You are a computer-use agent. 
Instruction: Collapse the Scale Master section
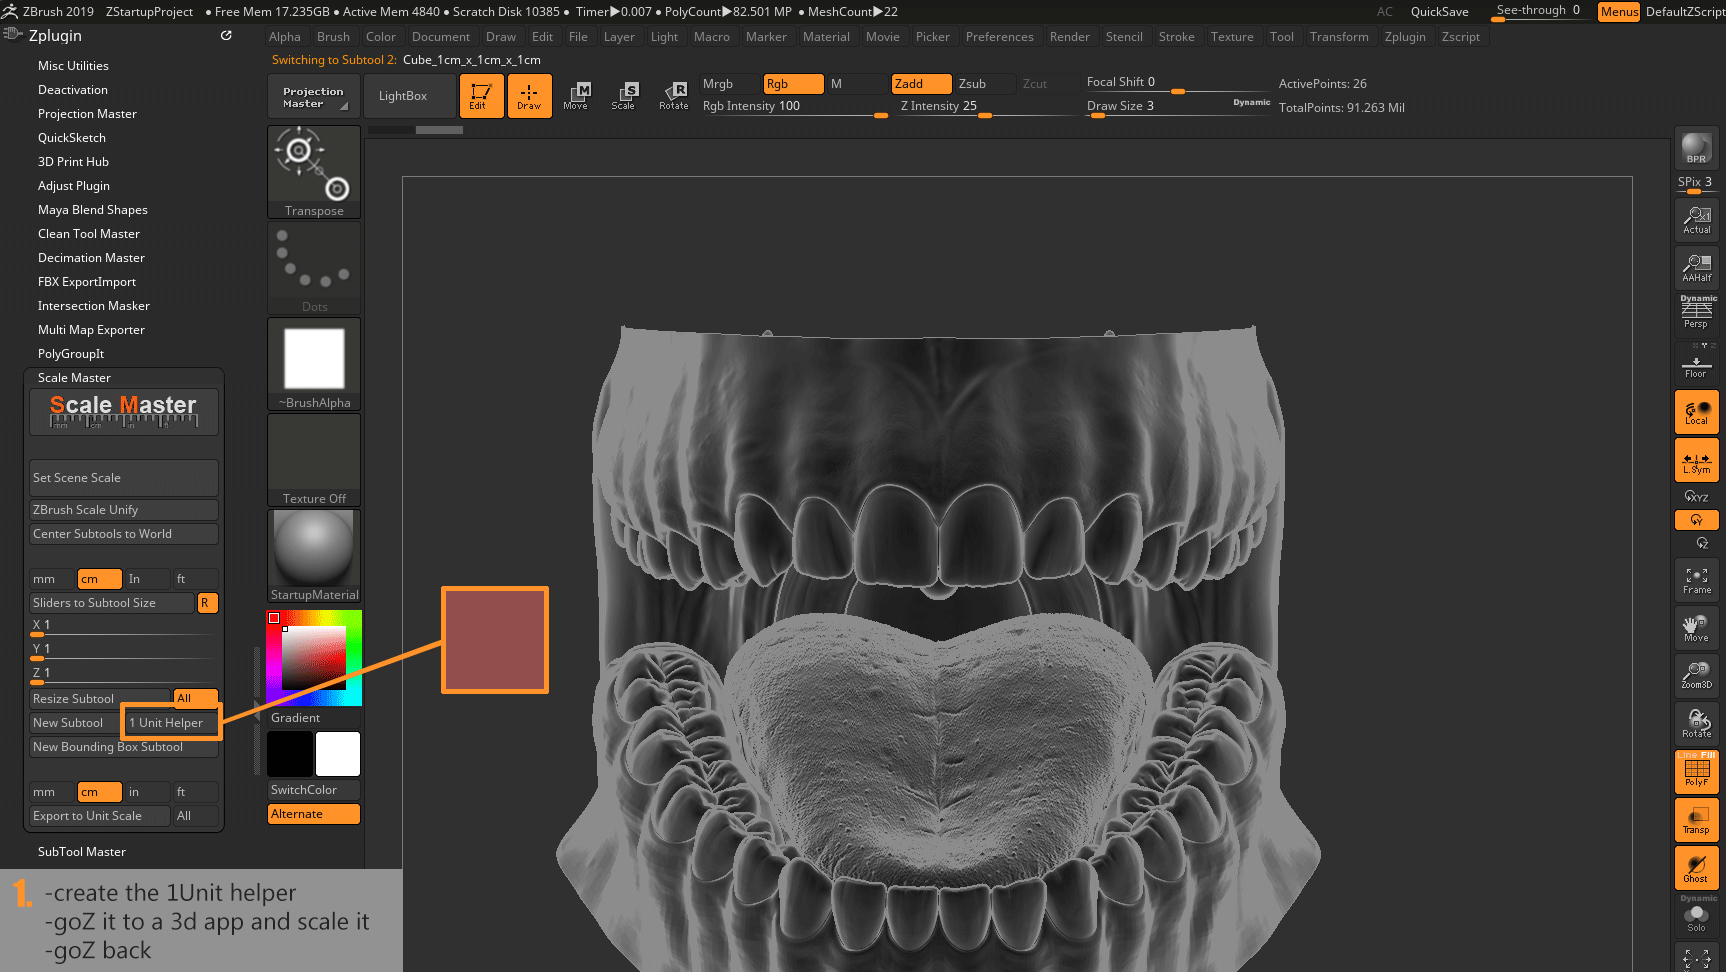74,378
